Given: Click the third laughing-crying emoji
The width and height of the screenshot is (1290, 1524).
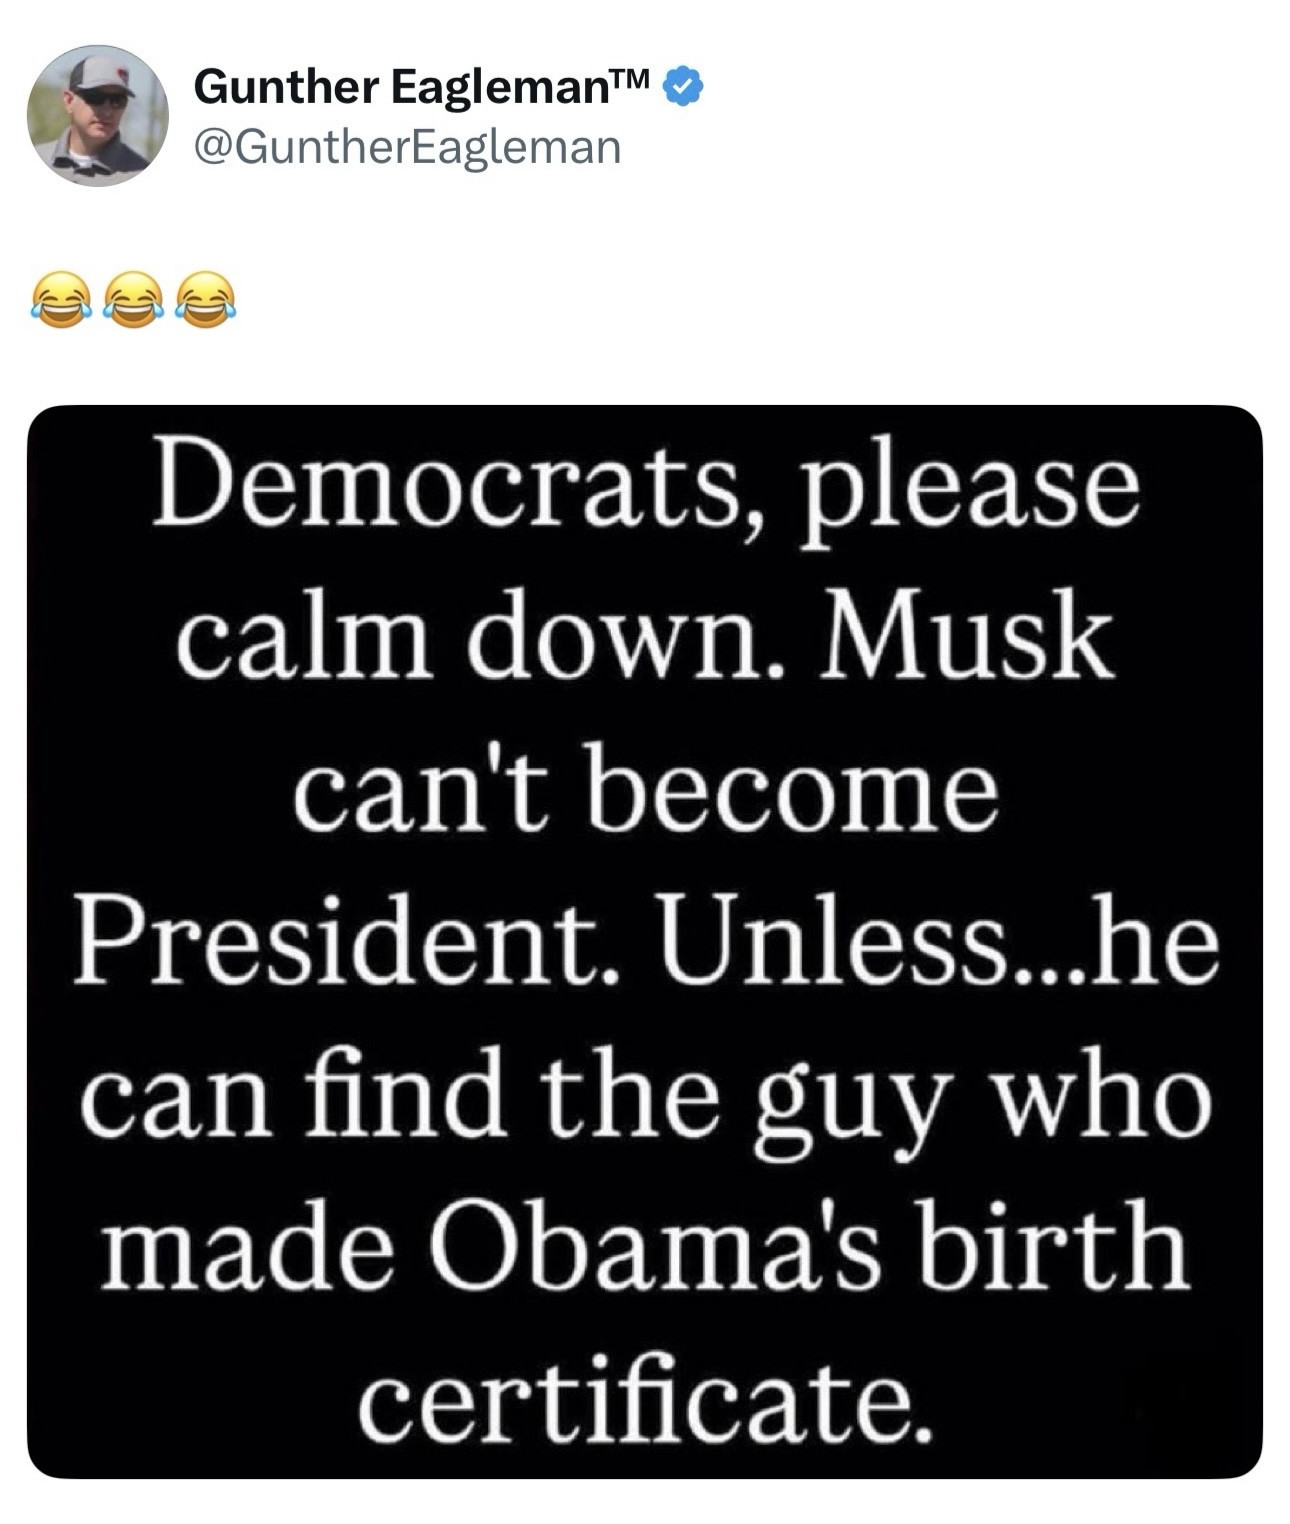Looking at the screenshot, I should 206,299.
